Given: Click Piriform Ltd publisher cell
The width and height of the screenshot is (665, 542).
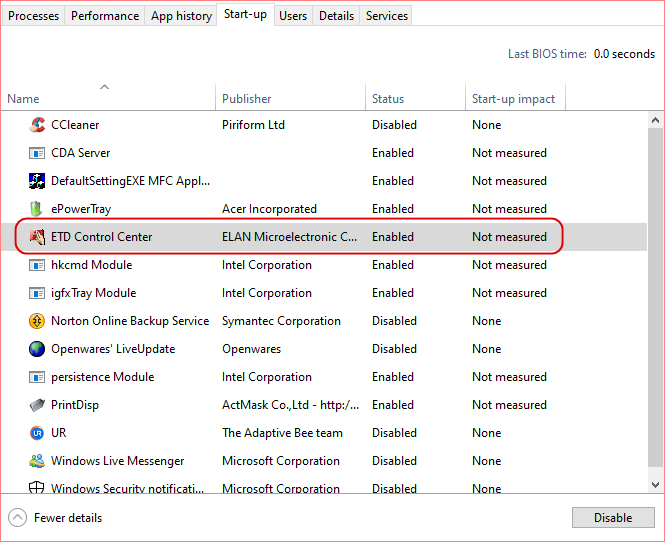Looking at the screenshot, I should coord(253,125).
